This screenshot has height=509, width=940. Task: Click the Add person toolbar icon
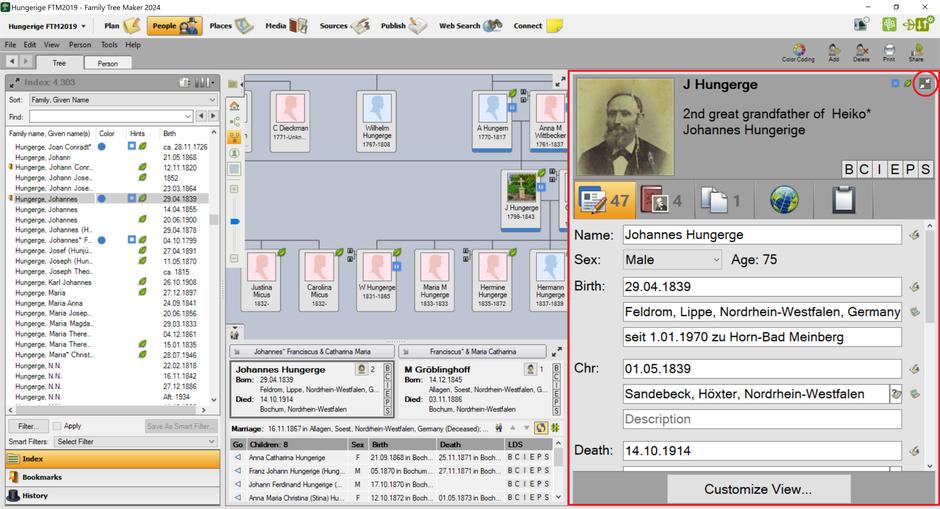tap(833, 53)
